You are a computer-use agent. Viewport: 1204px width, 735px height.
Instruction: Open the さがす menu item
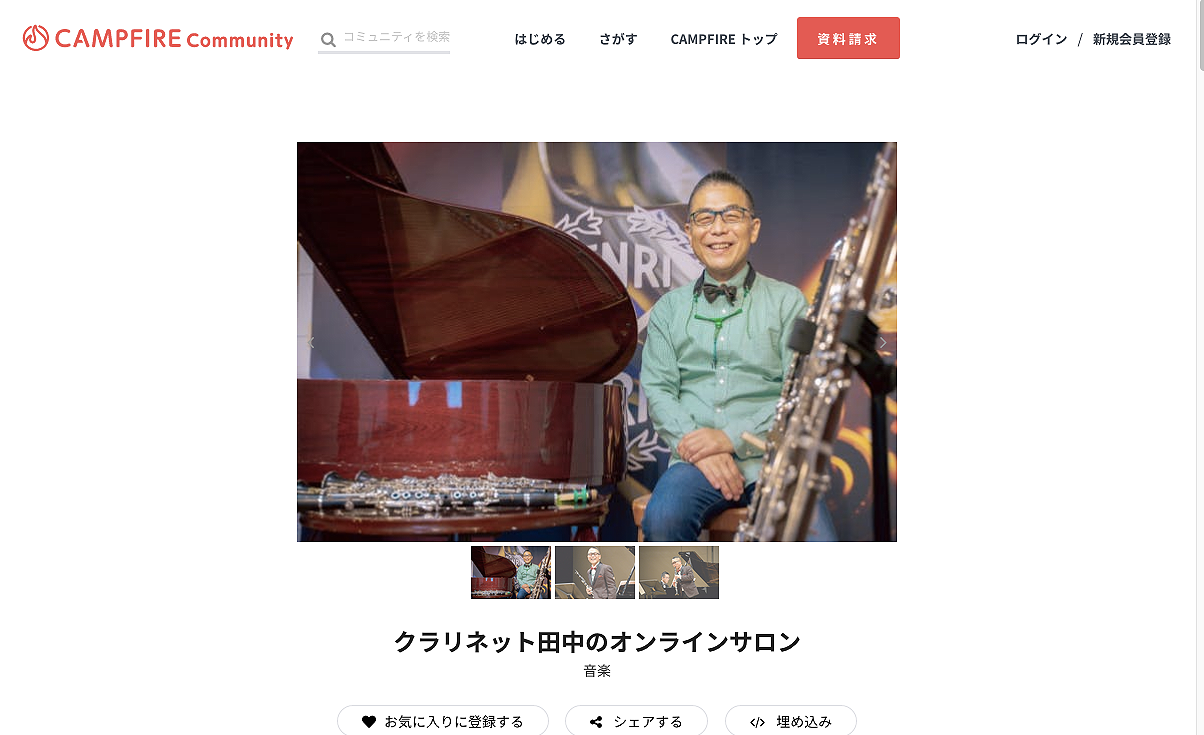point(618,39)
